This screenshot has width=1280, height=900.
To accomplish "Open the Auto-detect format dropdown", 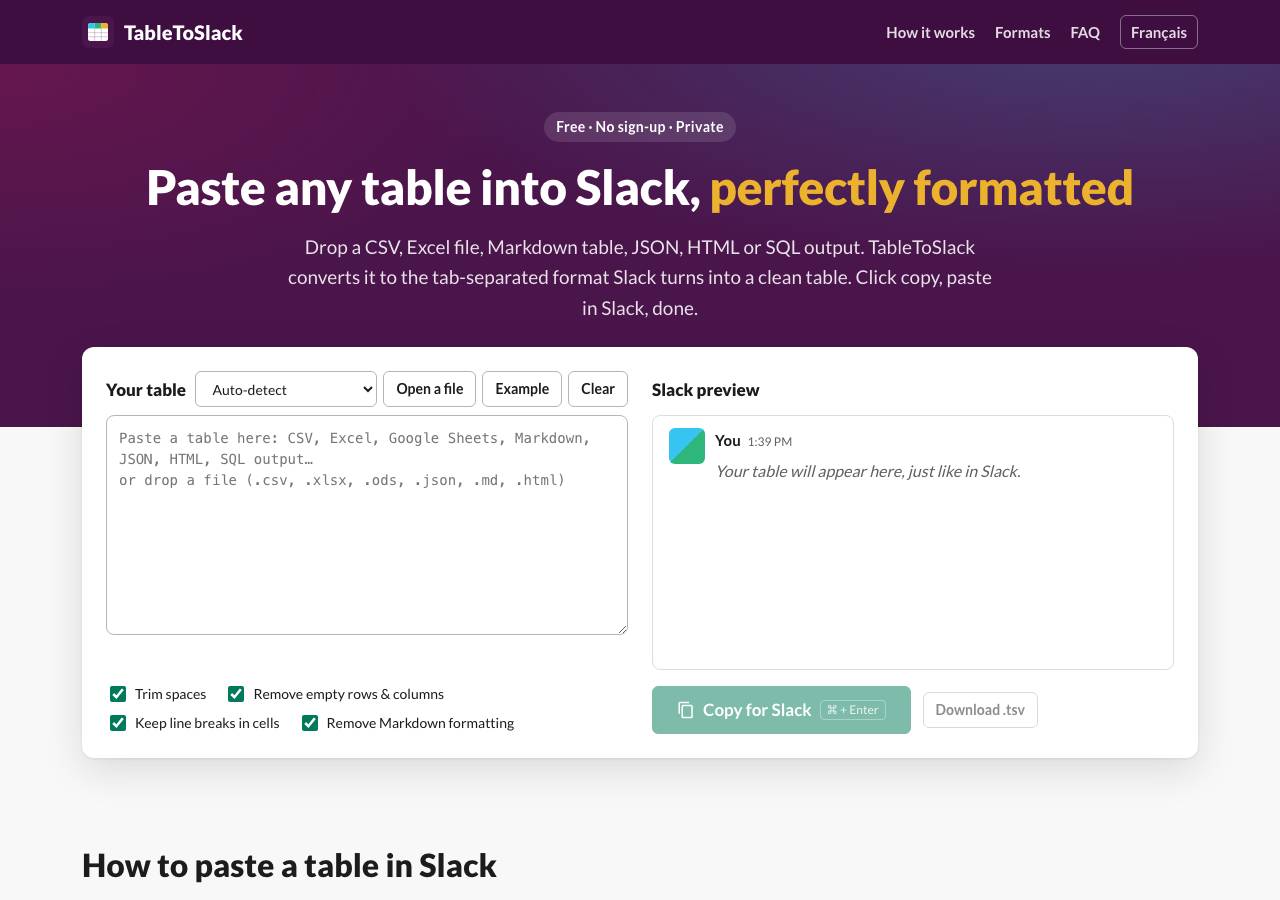I will [x=286, y=389].
